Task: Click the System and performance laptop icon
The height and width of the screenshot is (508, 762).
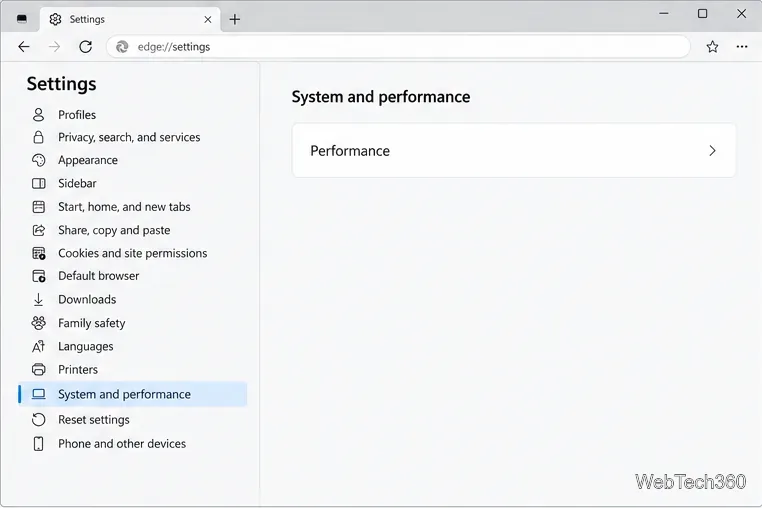Action: pyautogui.click(x=38, y=394)
